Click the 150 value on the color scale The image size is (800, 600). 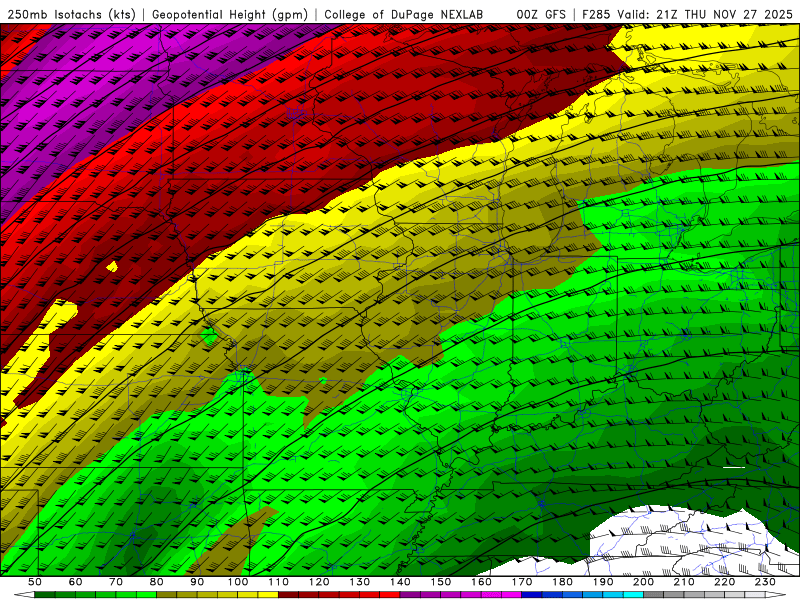click(x=440, y=582)
